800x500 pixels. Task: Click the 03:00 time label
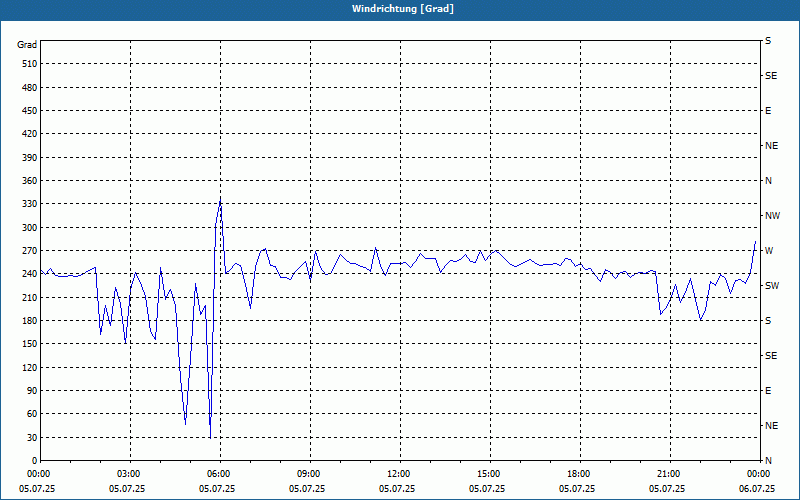click(130, 474)
